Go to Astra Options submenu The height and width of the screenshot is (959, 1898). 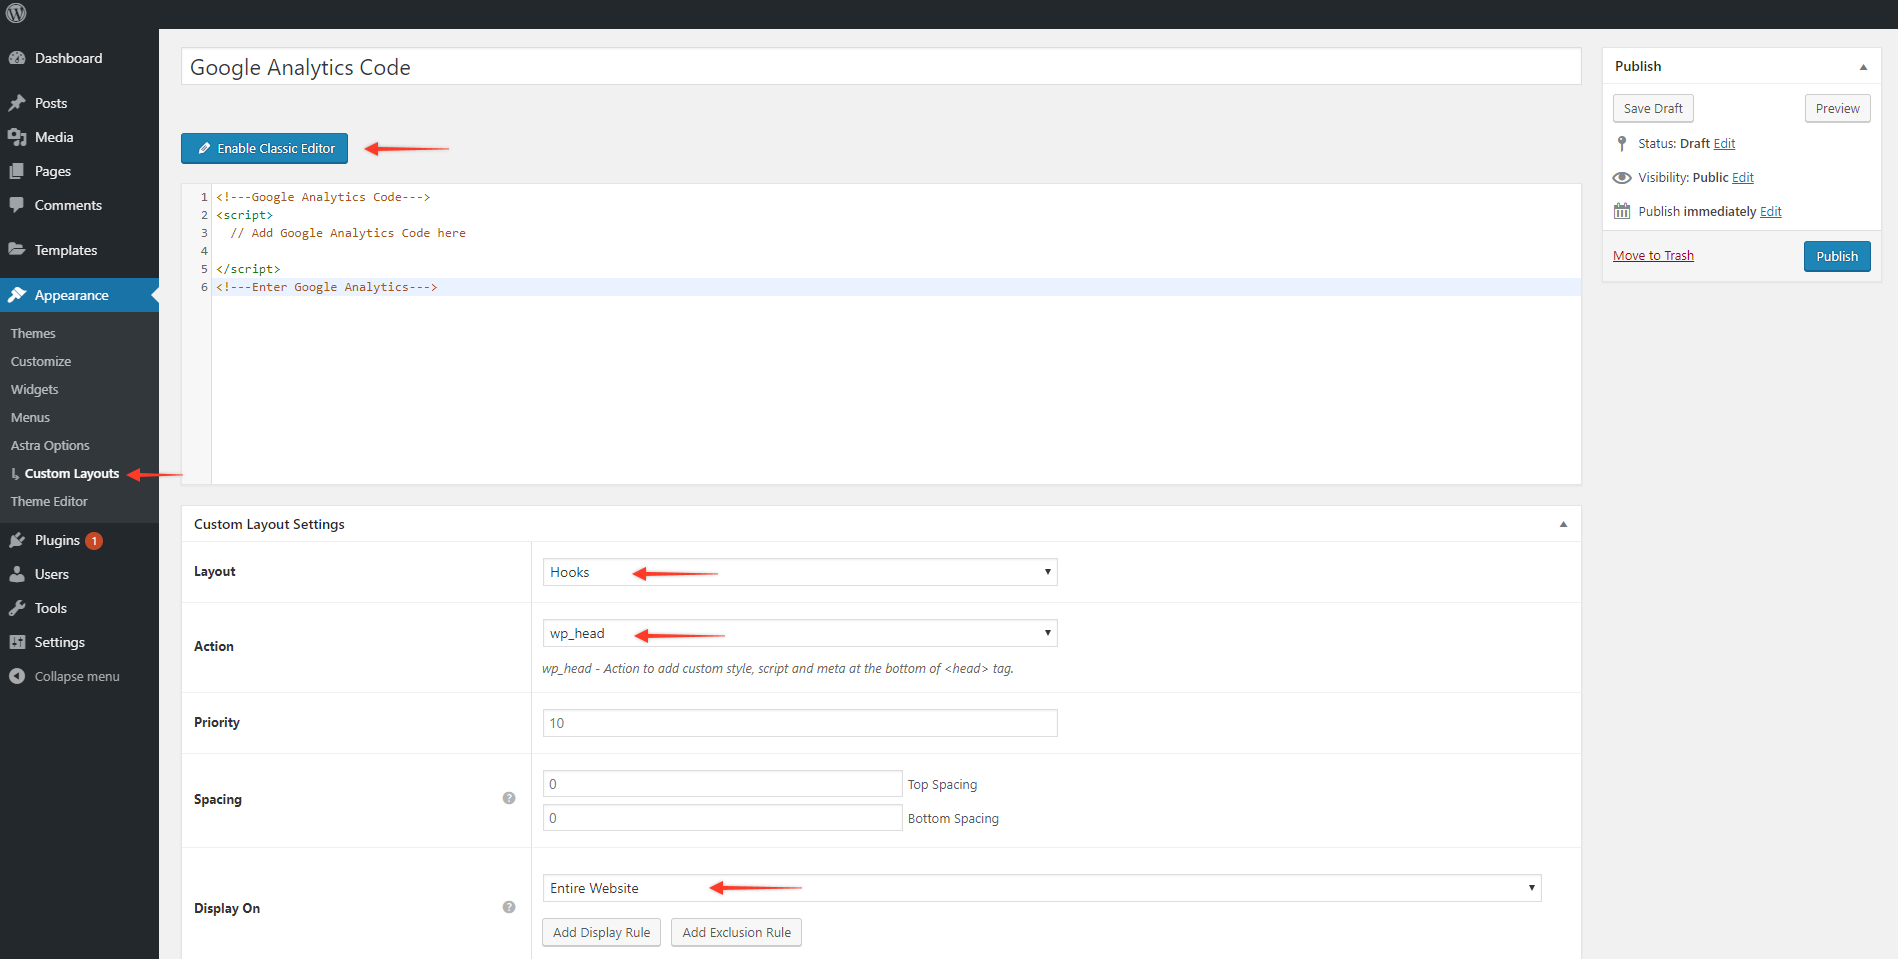pos(50,445)
